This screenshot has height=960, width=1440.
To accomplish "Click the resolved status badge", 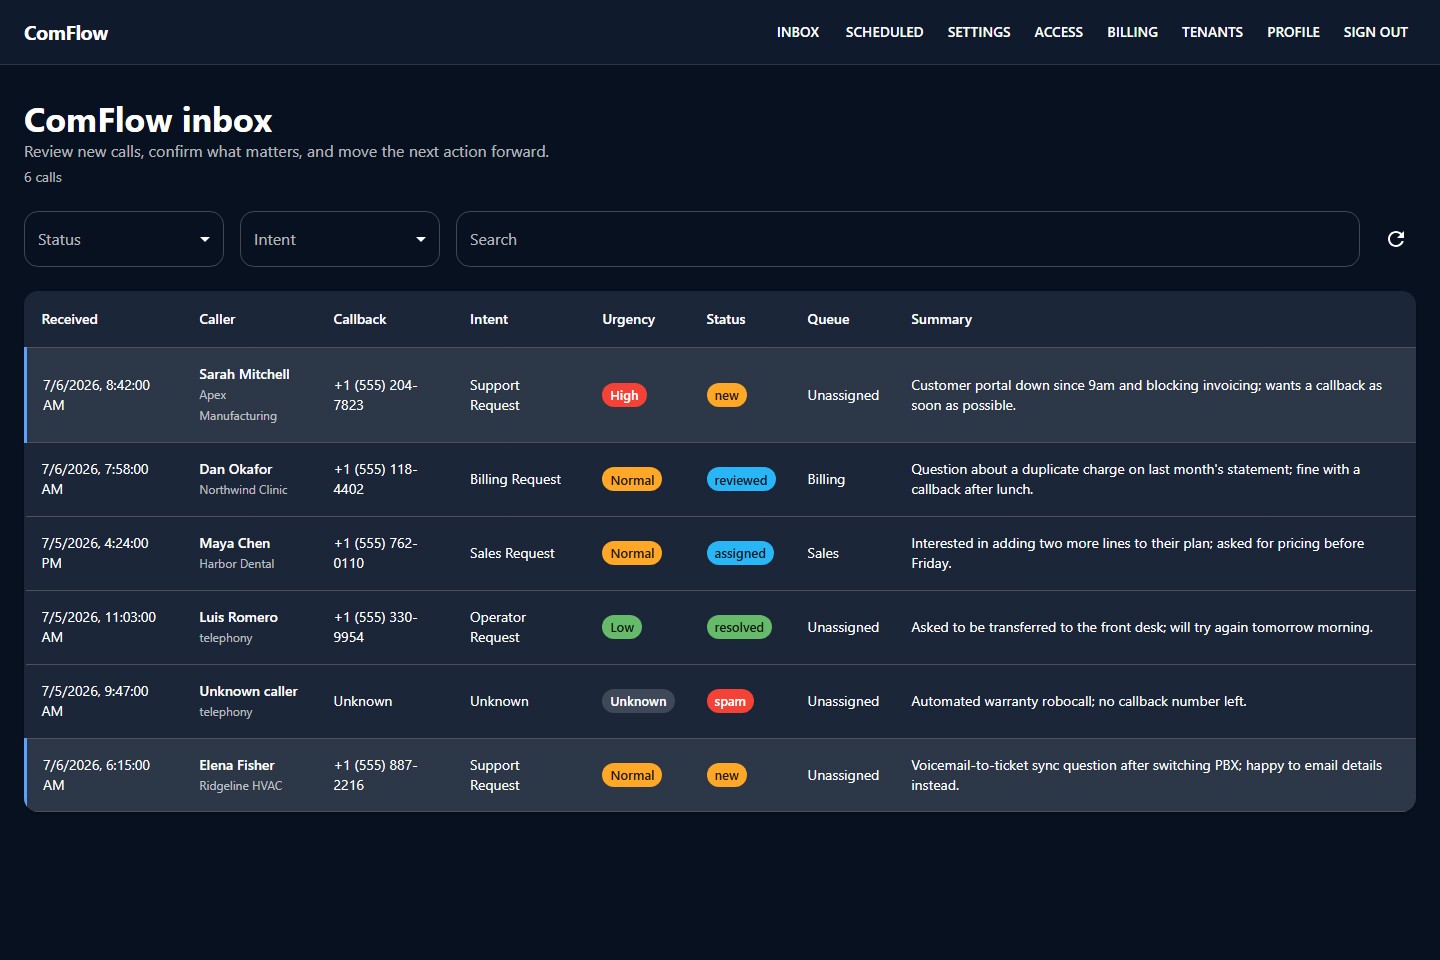I will click(x=739, y=627).
